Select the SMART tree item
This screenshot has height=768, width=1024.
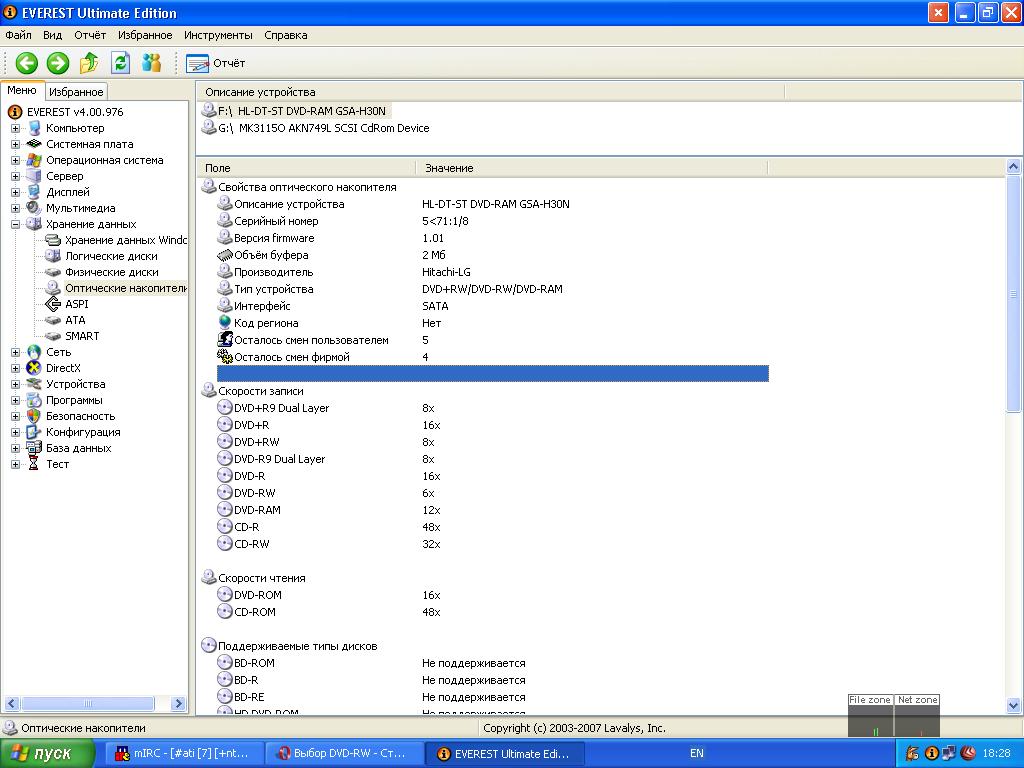tap(81, 336)
